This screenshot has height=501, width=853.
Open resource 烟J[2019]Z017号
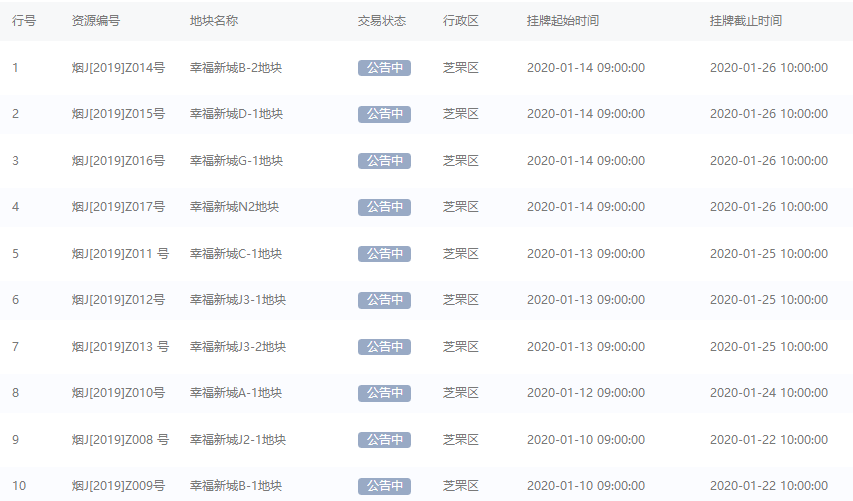[x=118, y=207]
